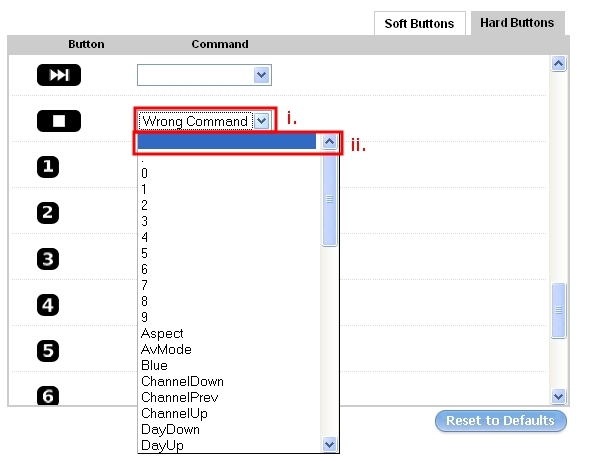
Task: Click the dropdown list scroll-down arrow
Action: 330,444
